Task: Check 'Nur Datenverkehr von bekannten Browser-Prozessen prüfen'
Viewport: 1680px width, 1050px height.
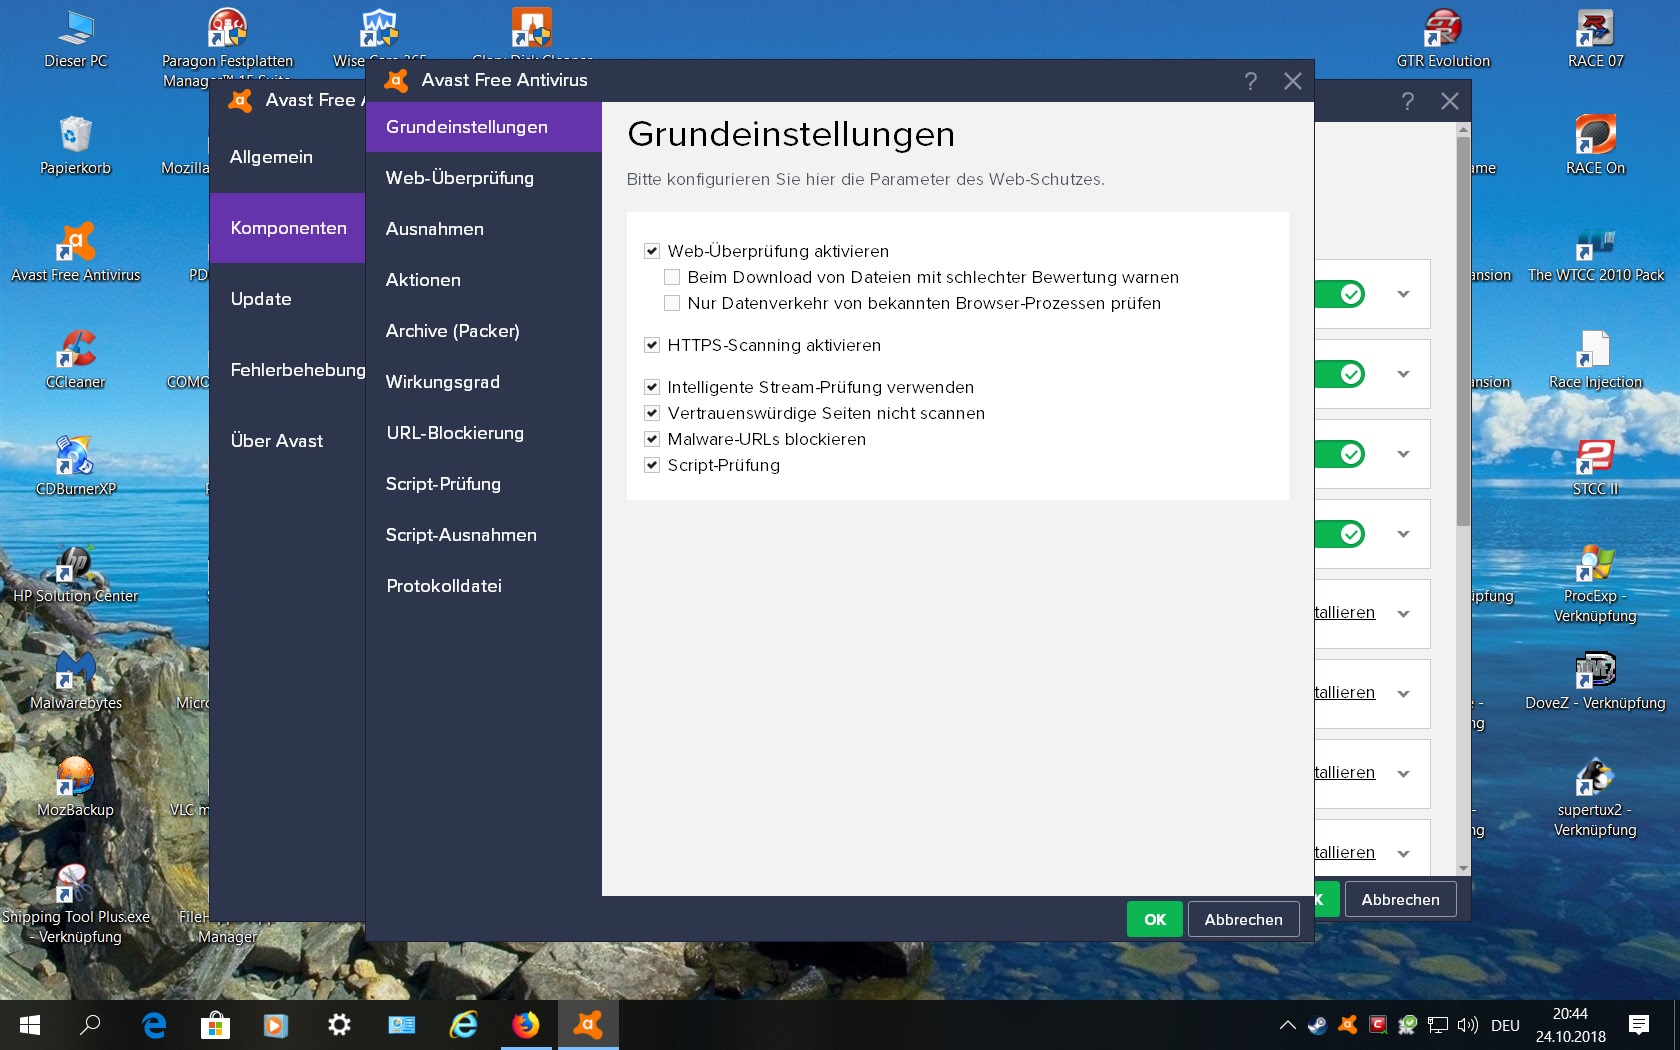Action: (x=672, y=303)
